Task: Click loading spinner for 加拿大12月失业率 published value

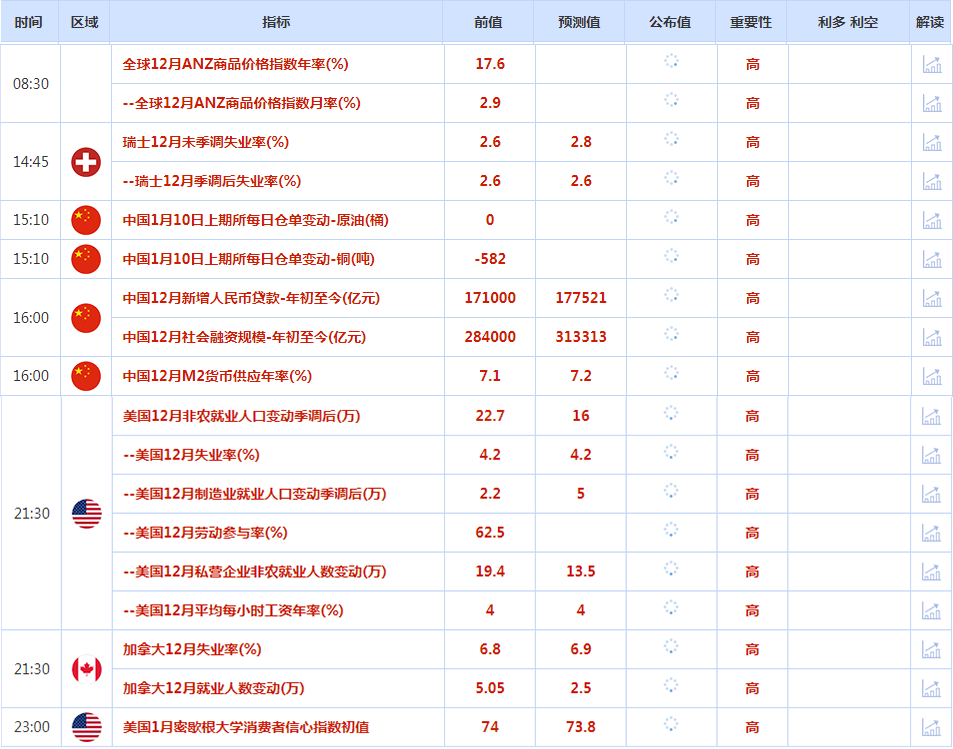Action: [671, 646]
